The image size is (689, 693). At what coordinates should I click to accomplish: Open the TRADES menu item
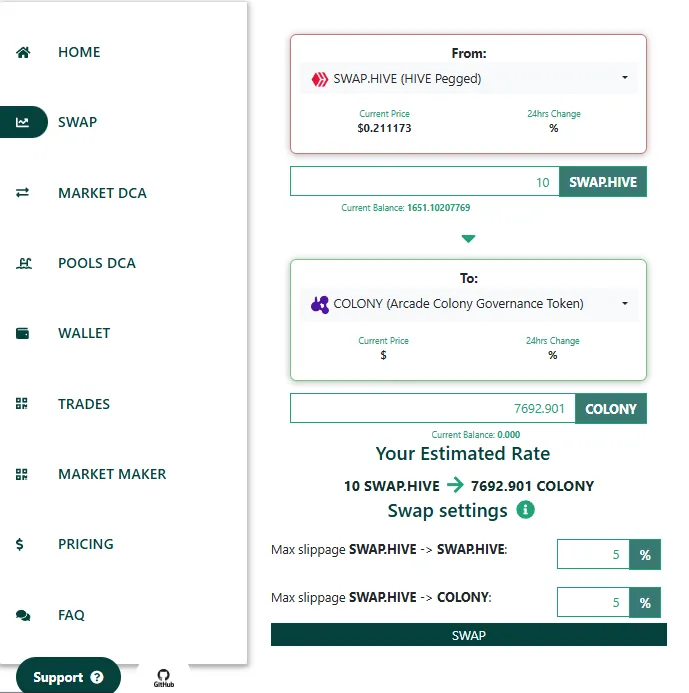point(84,404)
